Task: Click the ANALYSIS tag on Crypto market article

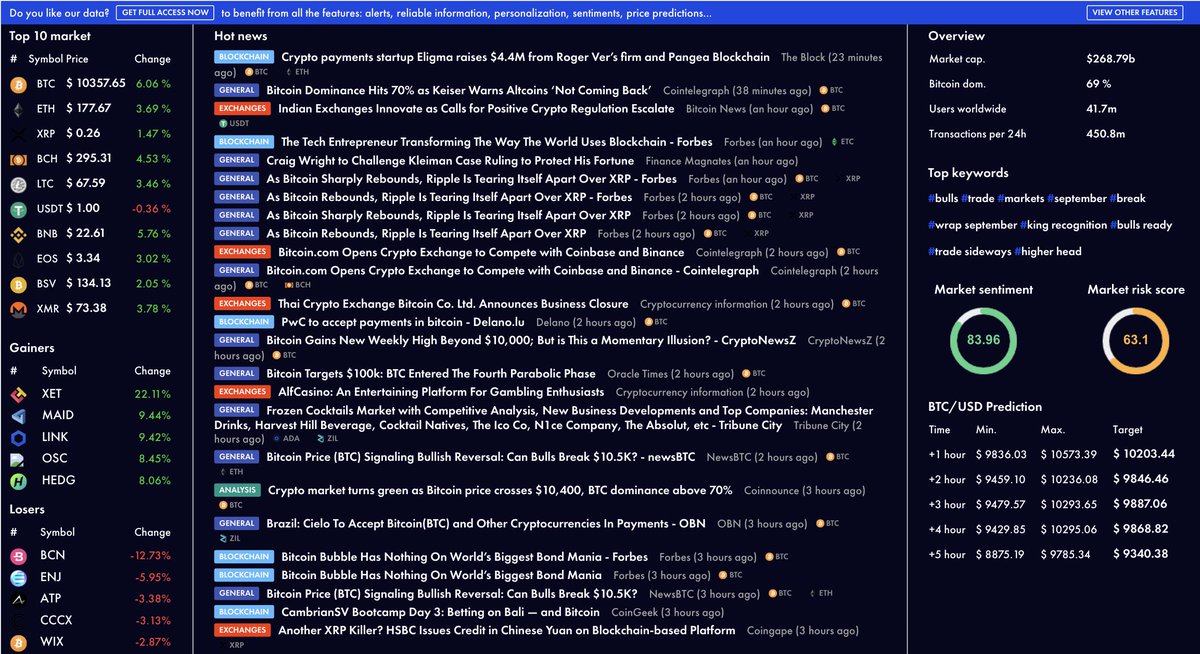Action: (x=237, y=491)
